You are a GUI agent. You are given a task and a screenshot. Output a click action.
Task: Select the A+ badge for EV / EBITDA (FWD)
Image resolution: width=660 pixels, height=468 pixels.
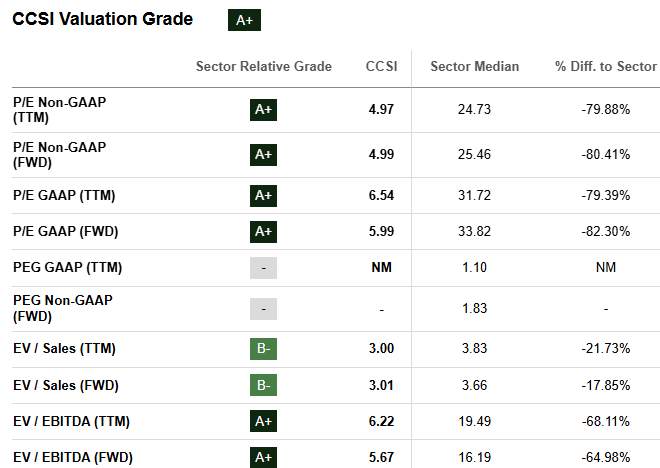coord(263,458)
